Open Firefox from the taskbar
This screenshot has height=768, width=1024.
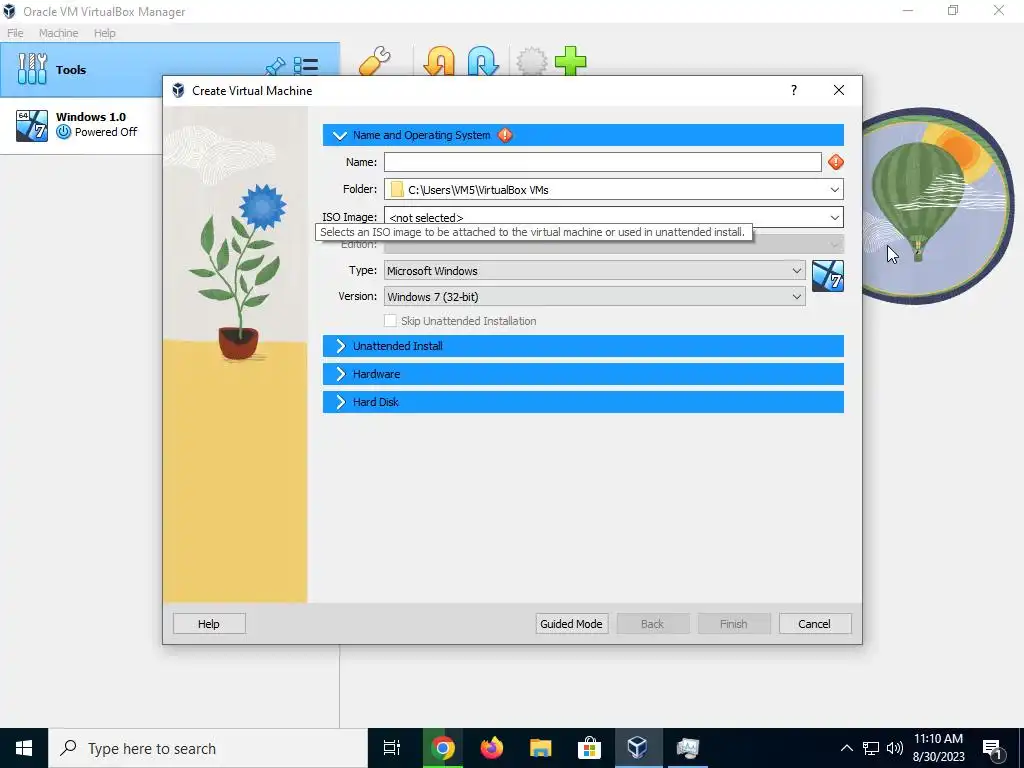491,748
